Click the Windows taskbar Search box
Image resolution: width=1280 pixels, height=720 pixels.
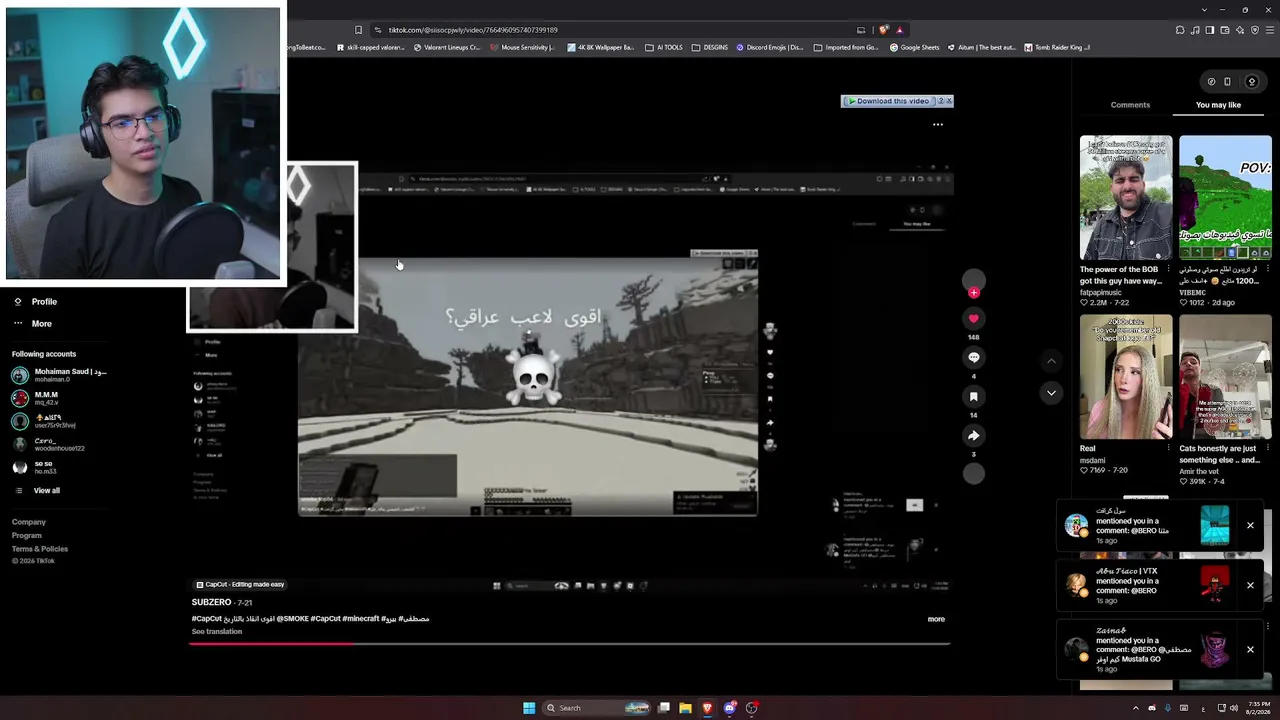click(x=597, y=708)
